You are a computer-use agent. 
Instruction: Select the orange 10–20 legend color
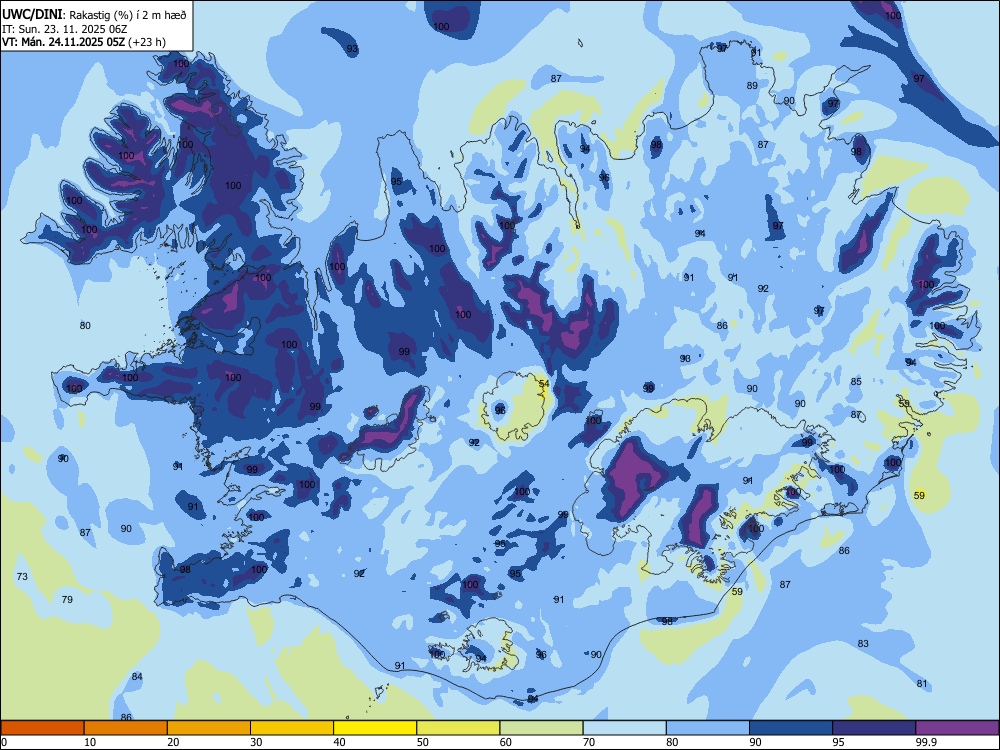coord(126,728)
